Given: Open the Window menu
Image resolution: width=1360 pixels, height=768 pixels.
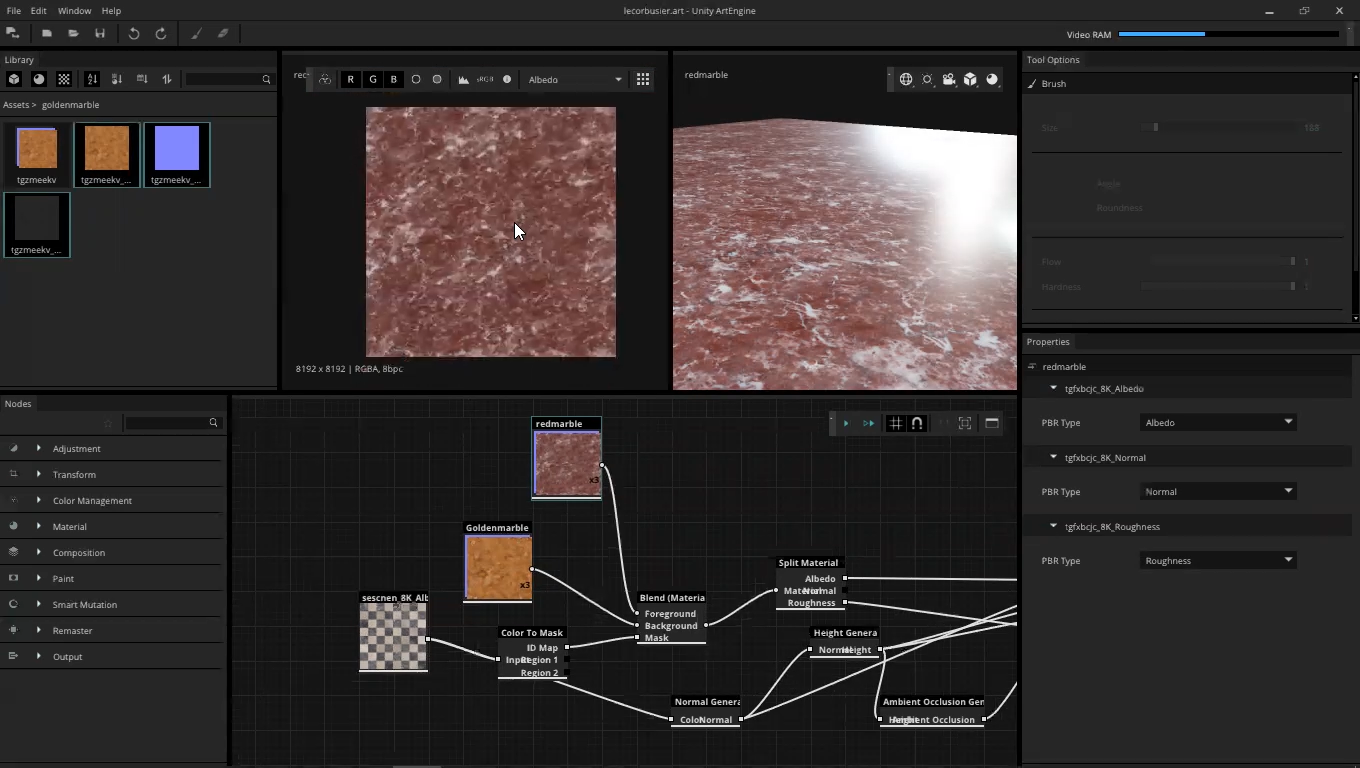Looking at the screenshot, I should (x=74, y=10).
